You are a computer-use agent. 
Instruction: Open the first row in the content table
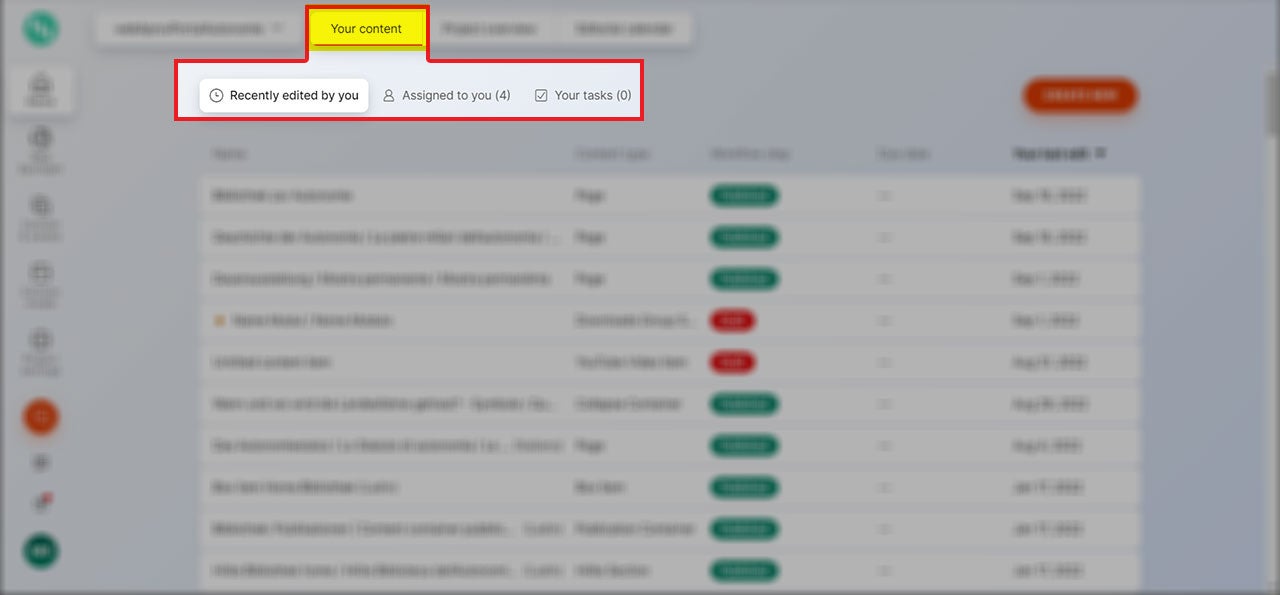pyautogui.click(x=282, y=196)
